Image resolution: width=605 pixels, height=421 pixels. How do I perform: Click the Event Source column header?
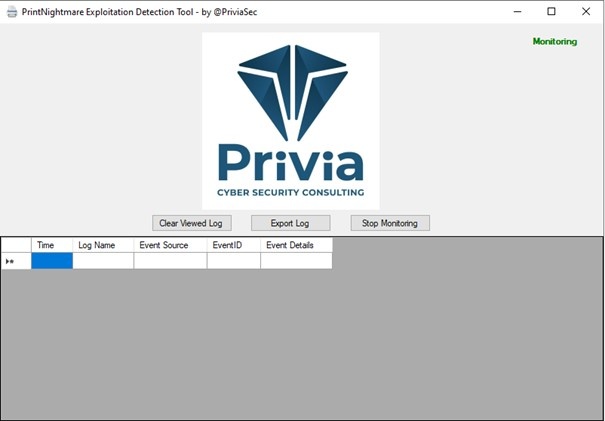(x=170, y=245)
